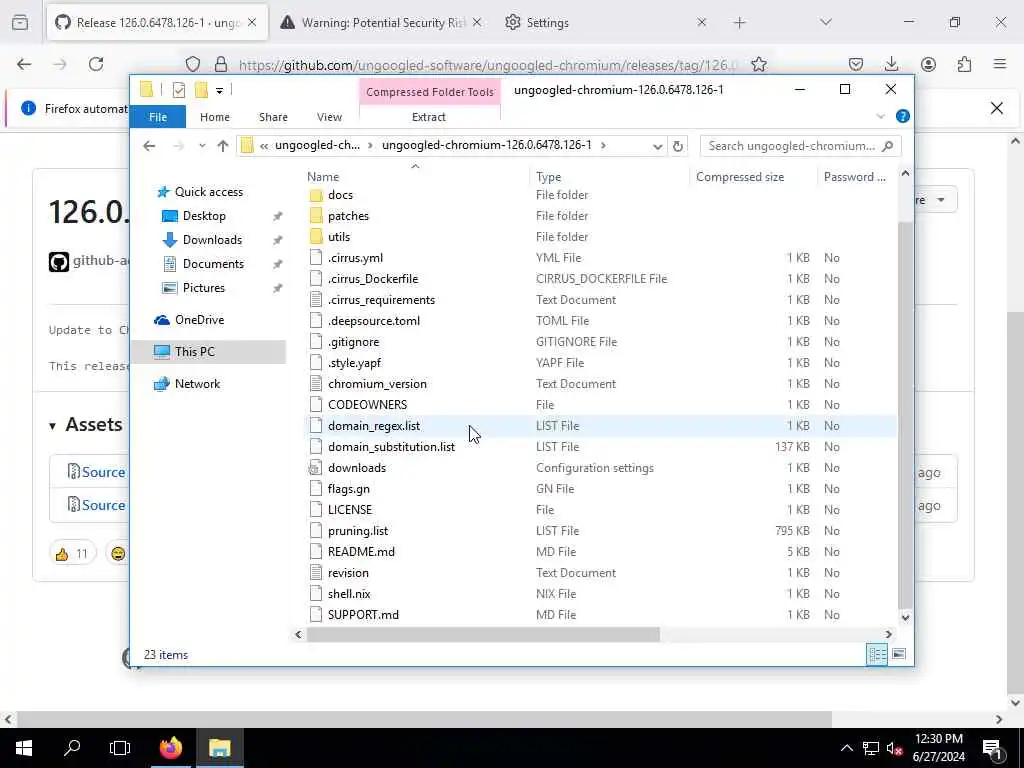Click Explorer vertical scrollbar down arrow

tap(905, 617)
